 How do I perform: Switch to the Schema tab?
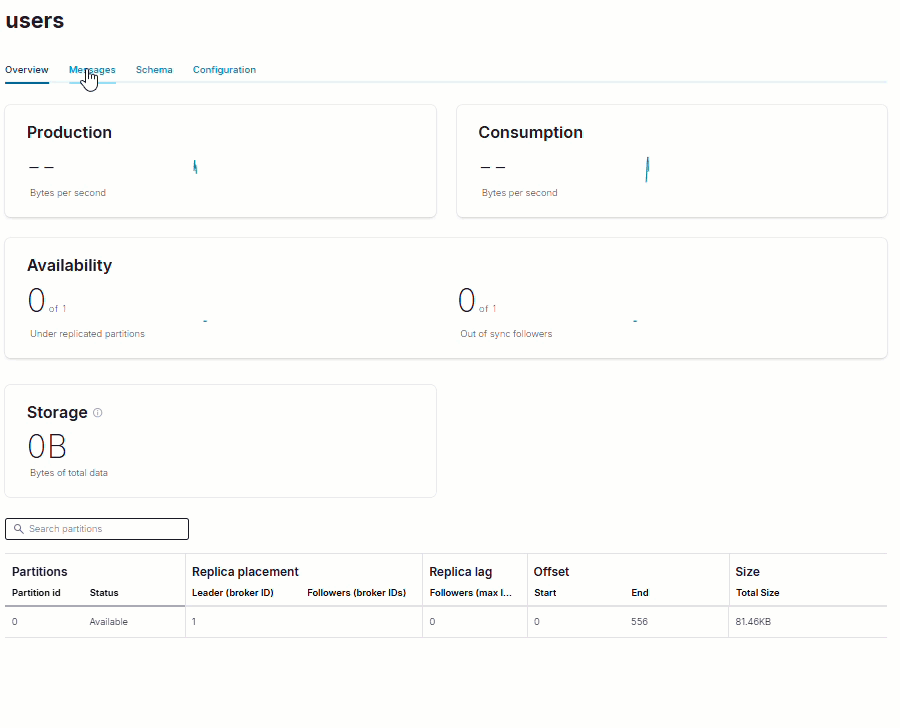pos(154,70)
